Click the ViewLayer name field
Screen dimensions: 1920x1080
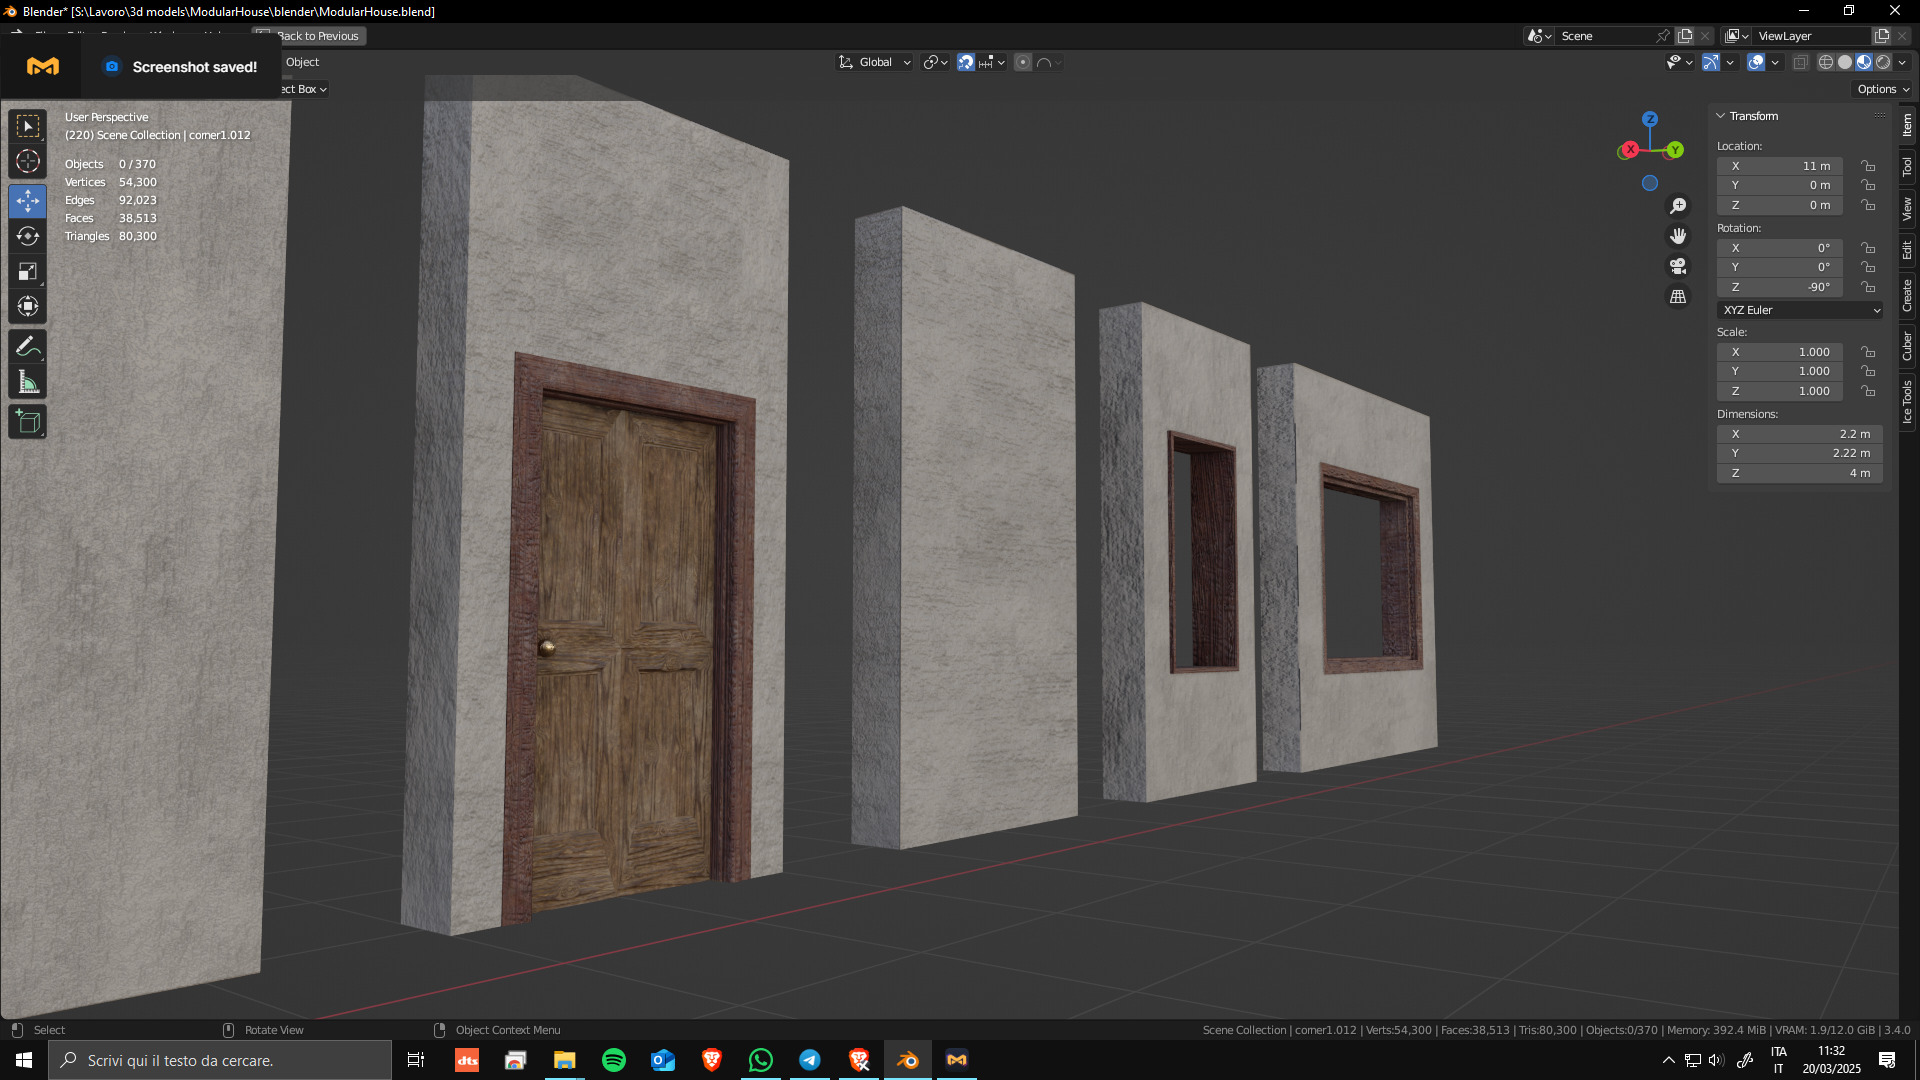click(1810, 36)
